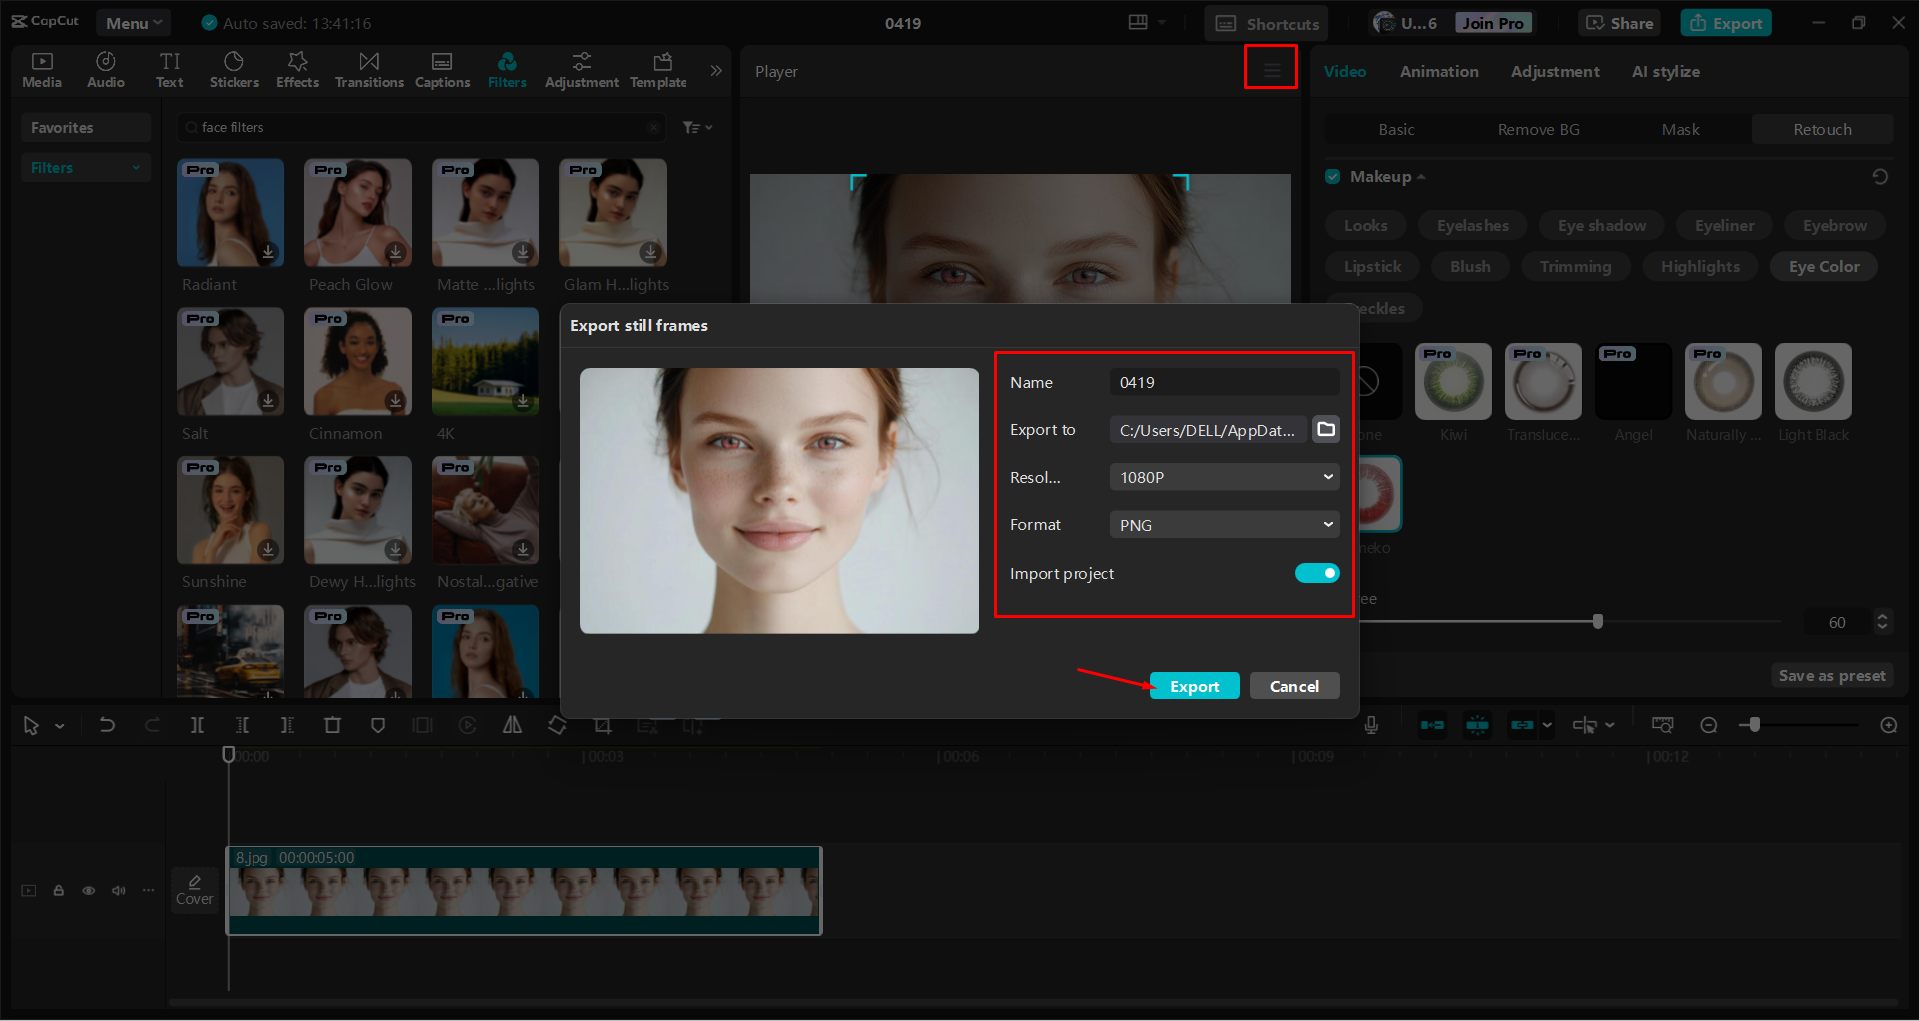Toggle the Import project switch
This screenshot has height=1021, width=1919.
tap(1316, 573)
